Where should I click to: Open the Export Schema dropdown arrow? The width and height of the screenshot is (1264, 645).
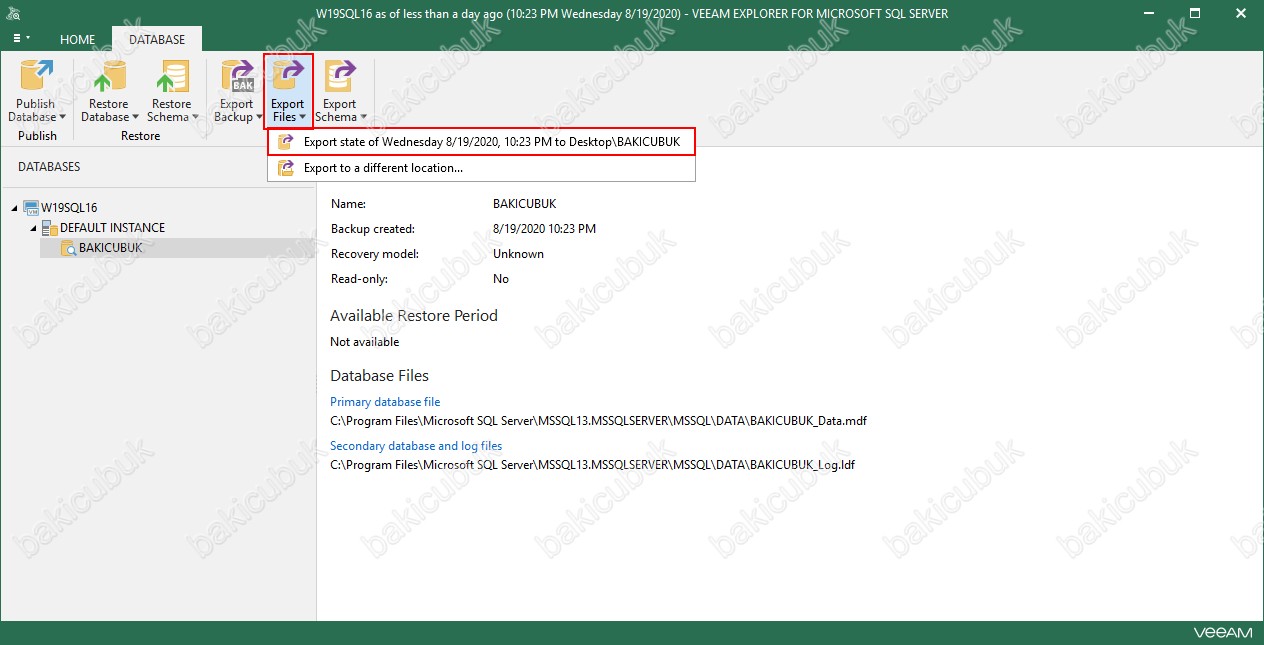coord(362,118)
